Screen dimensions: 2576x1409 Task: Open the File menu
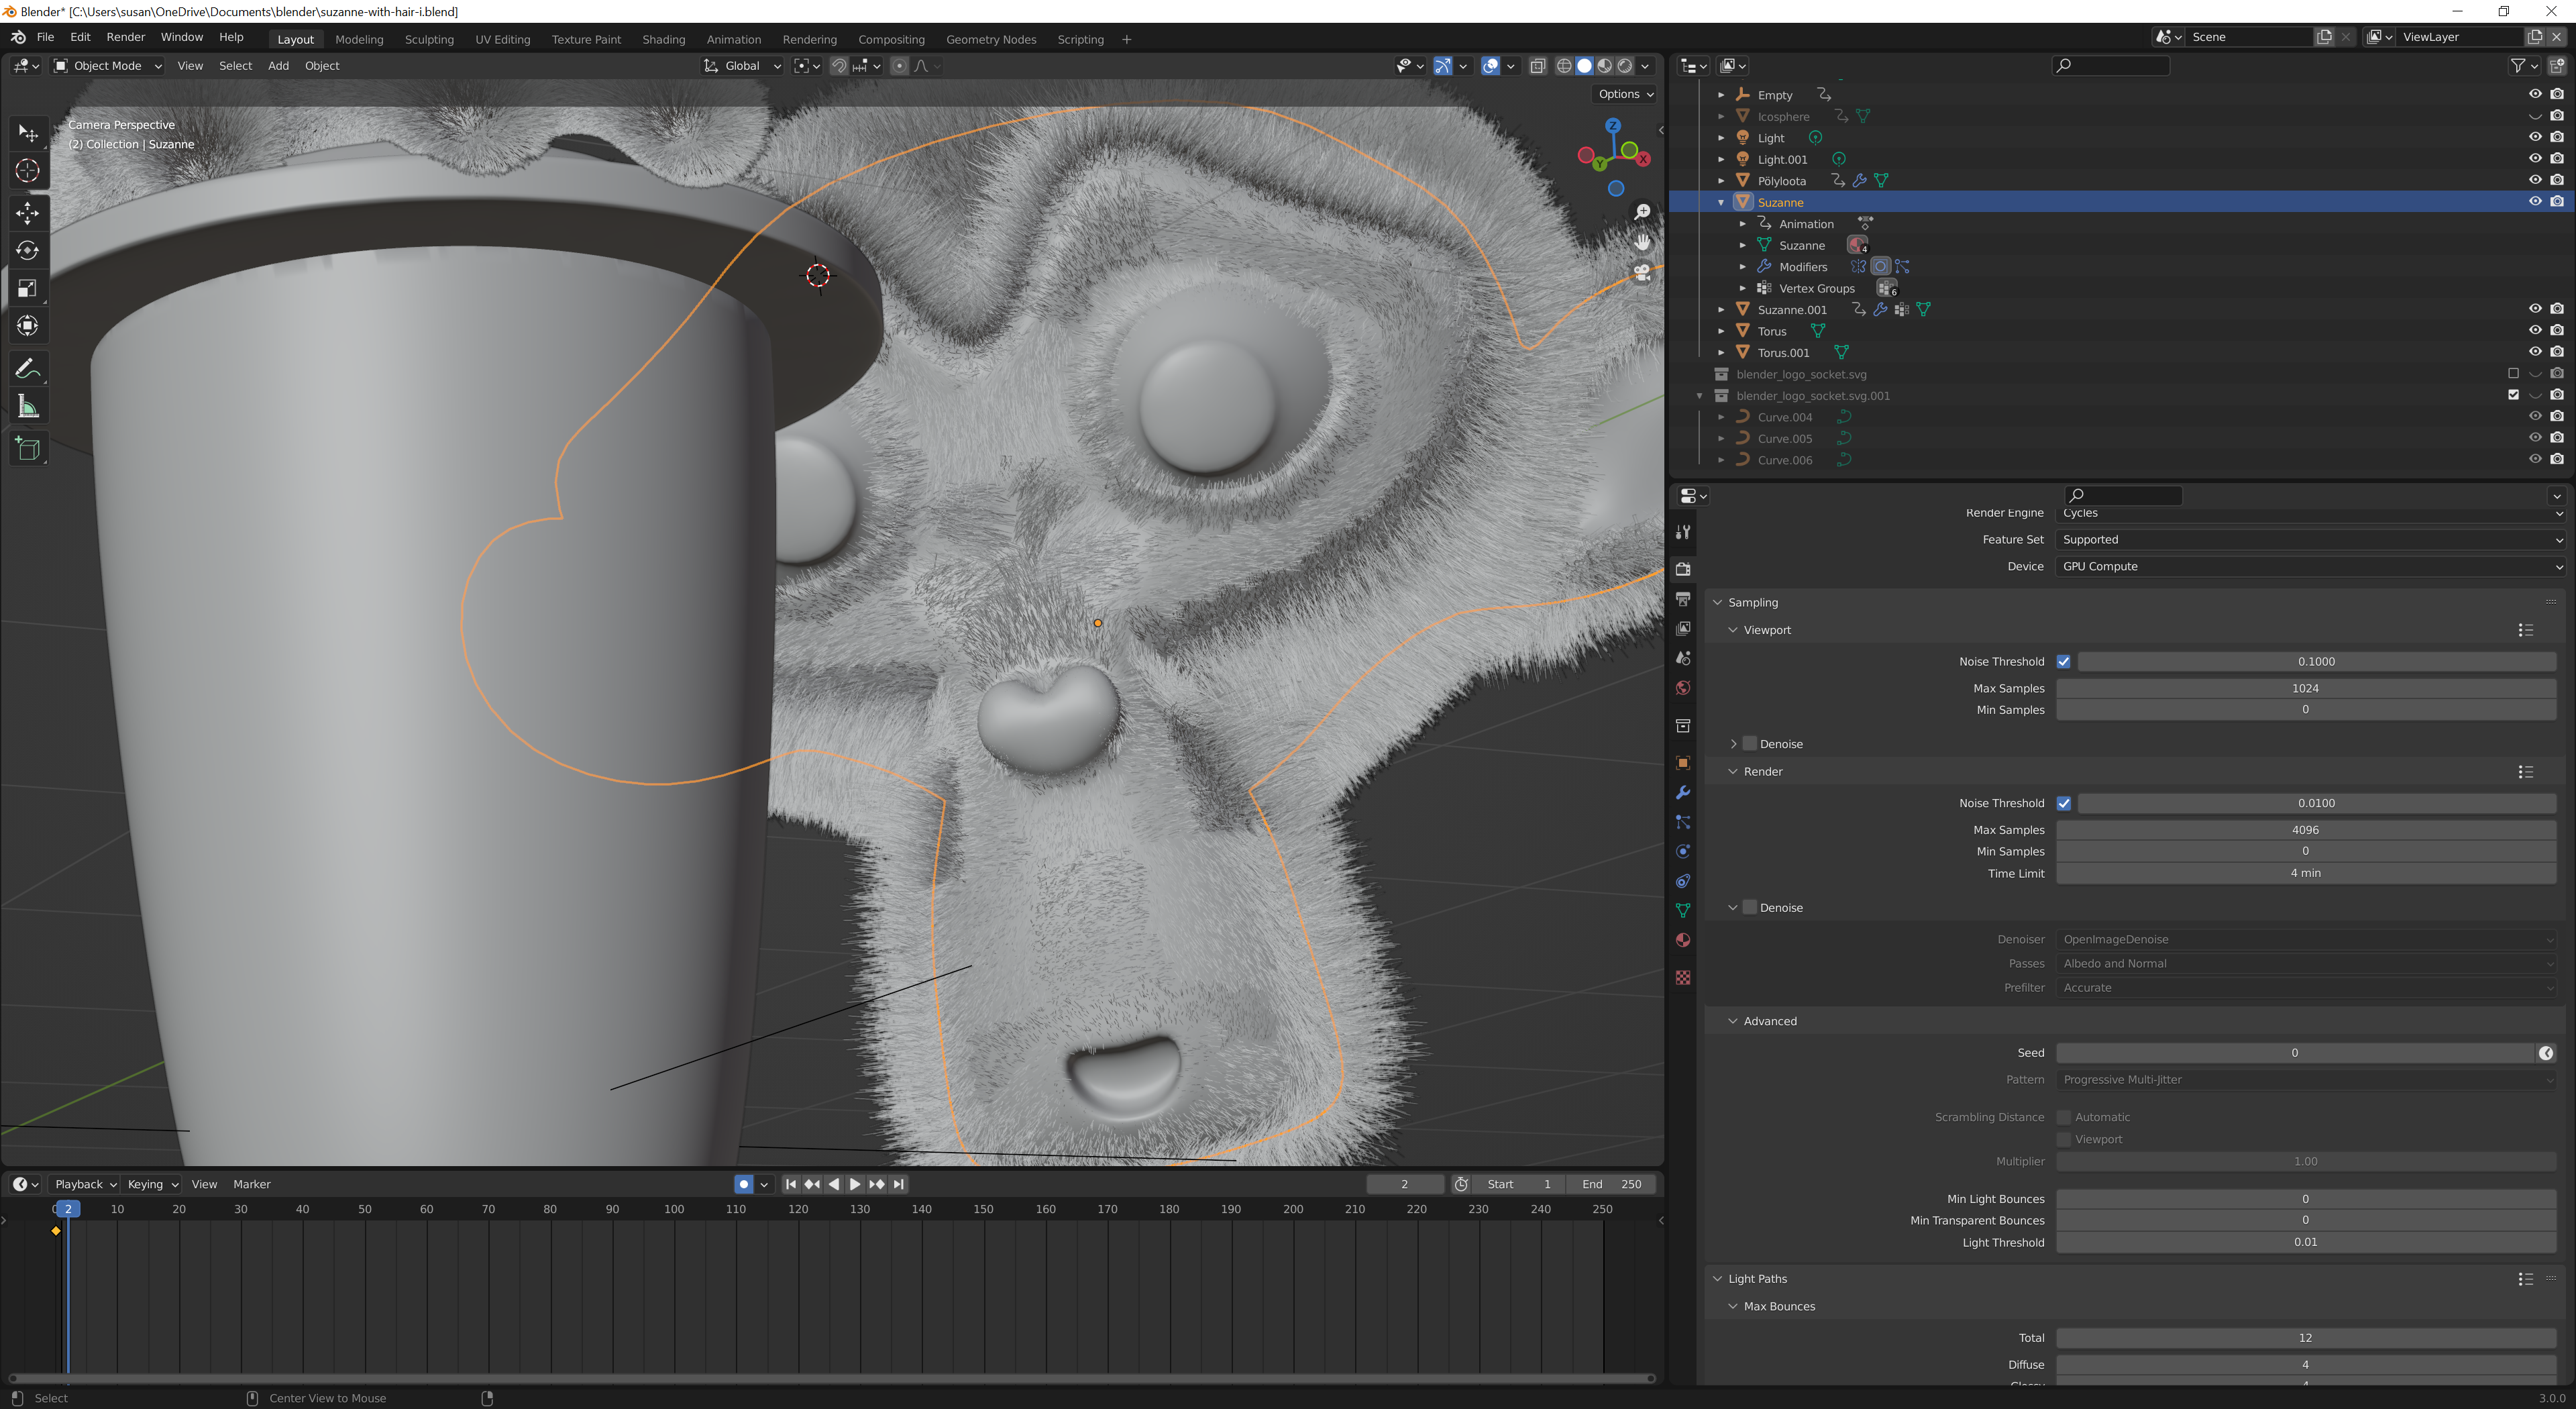(x=45, y=37)
